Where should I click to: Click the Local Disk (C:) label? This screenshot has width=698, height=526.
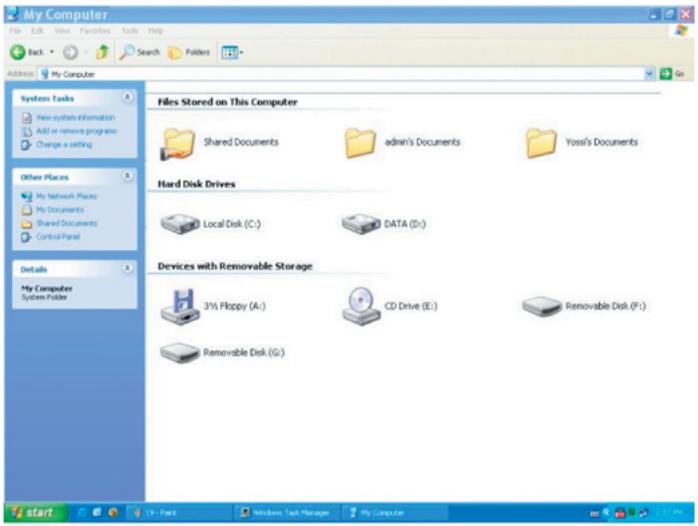click(x=232, y=224)
